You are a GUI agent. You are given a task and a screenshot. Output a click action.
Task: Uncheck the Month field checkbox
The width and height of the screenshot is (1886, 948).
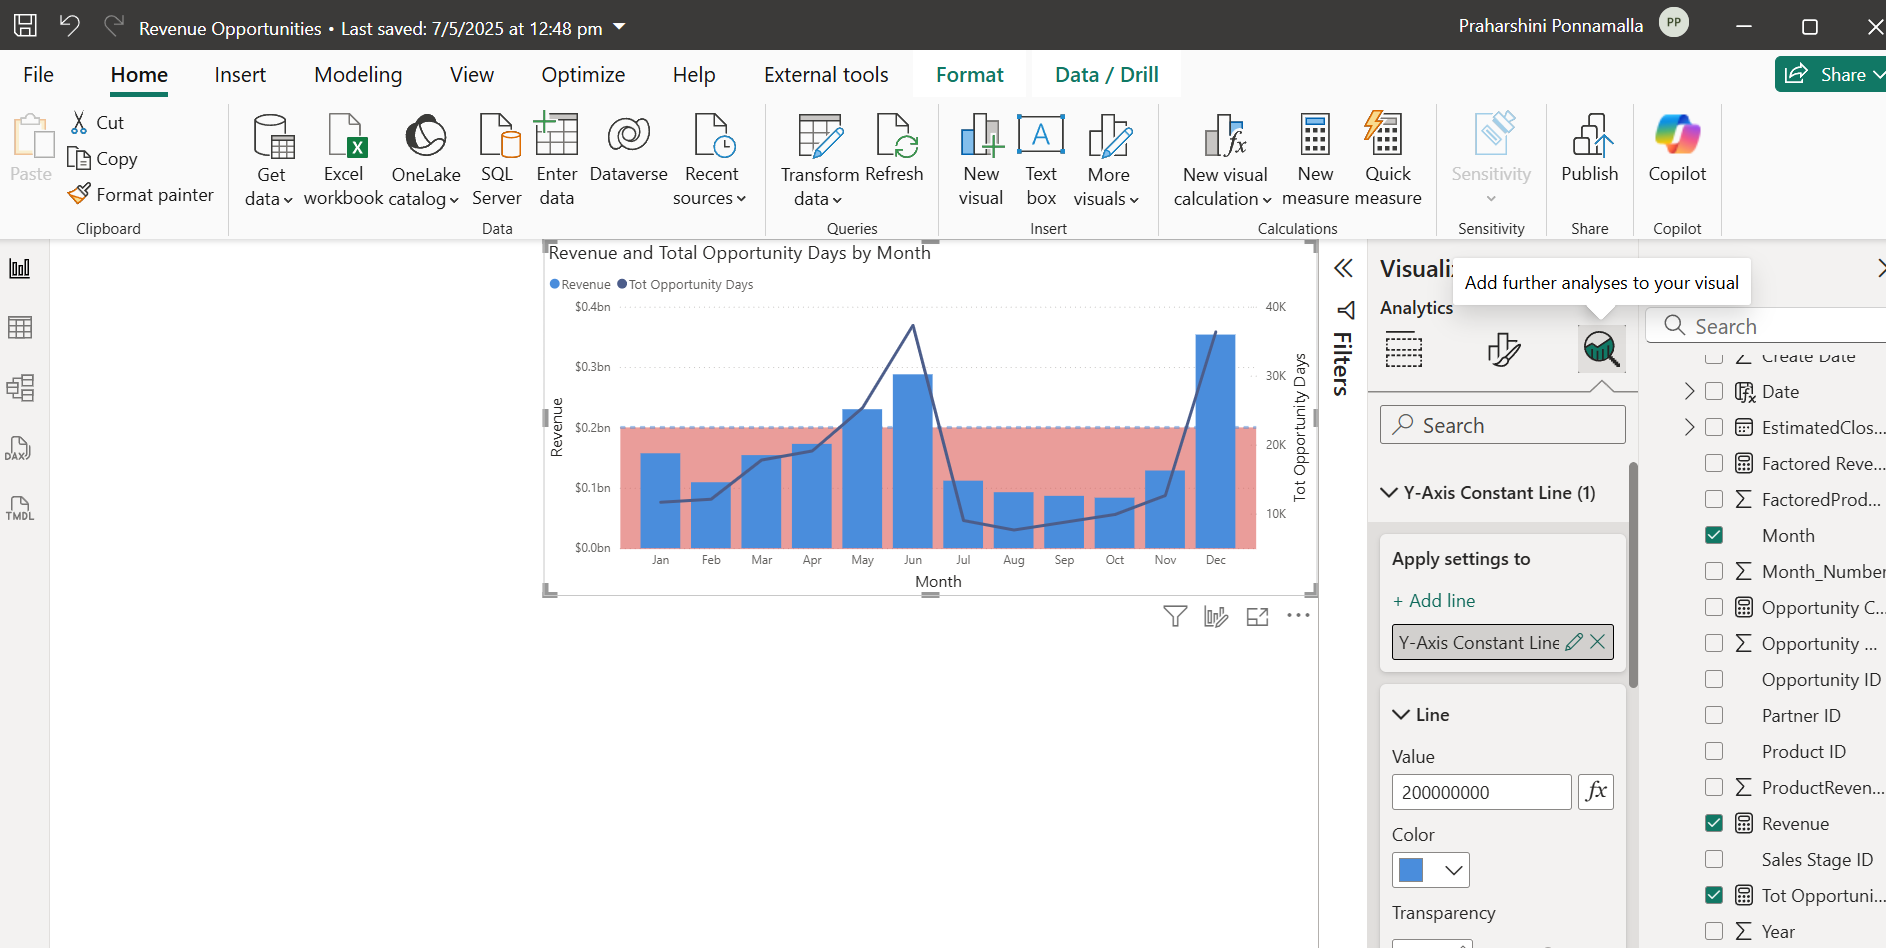[1714, 535]
